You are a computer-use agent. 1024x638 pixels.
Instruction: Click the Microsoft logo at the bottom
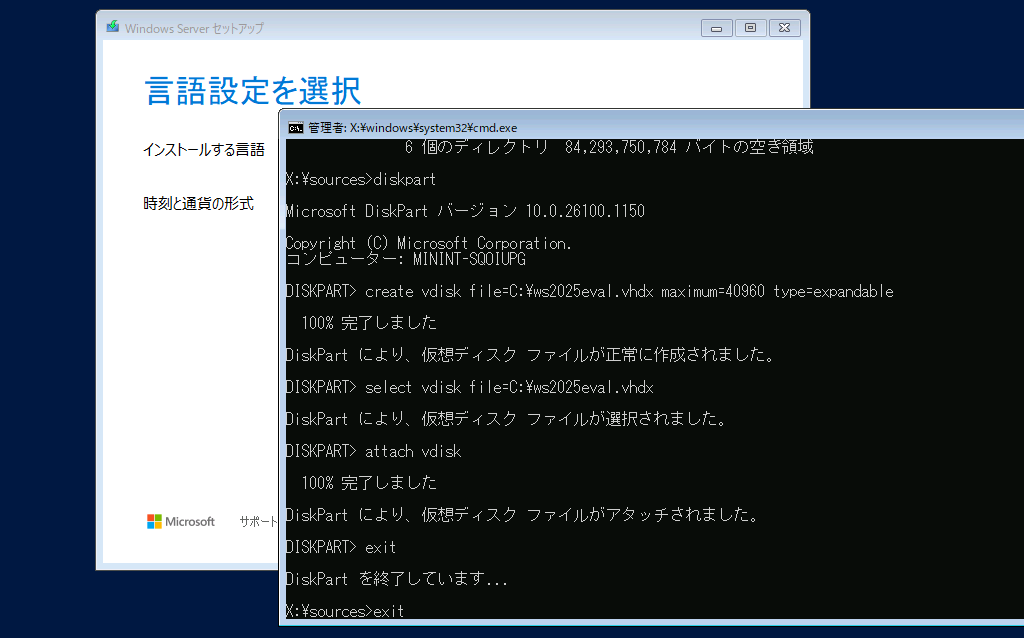coord(180,521)
